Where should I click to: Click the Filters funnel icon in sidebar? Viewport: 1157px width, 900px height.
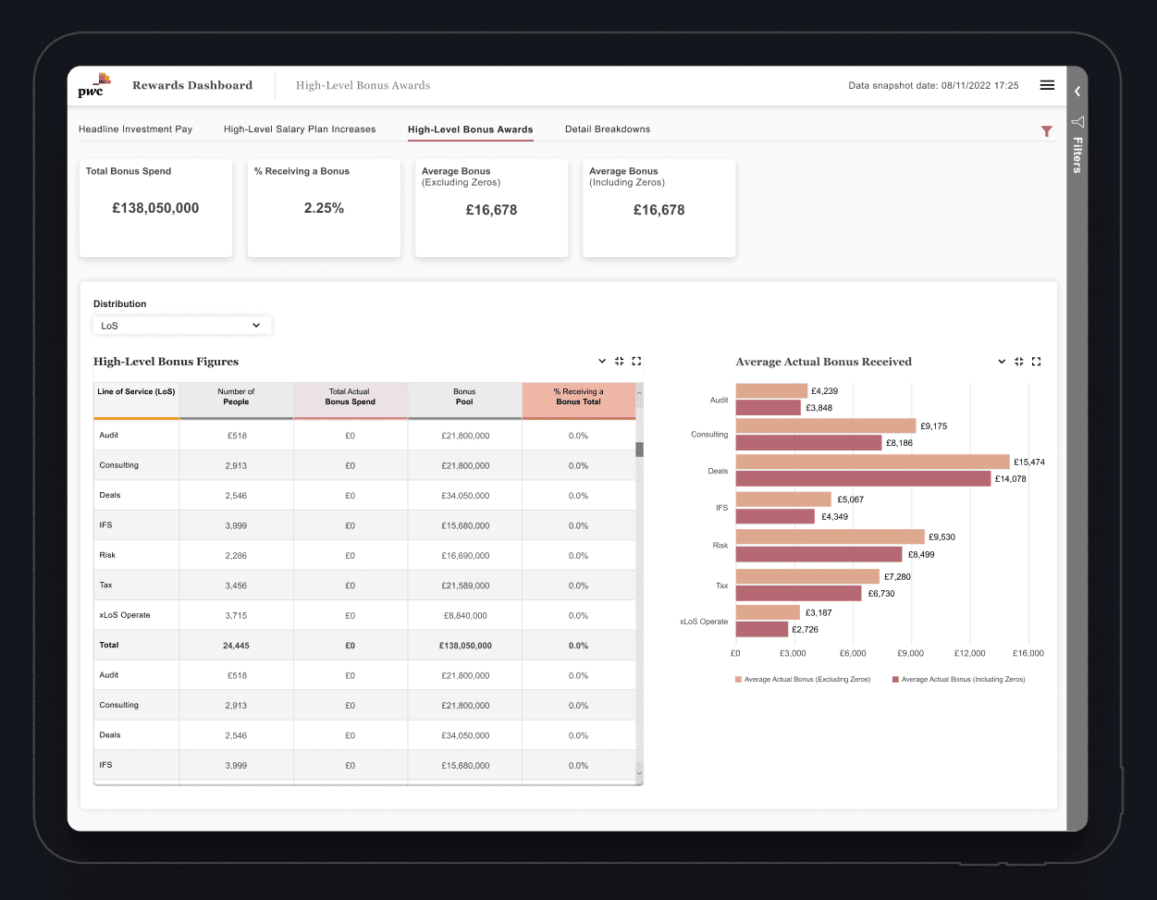pos(1077,122)
